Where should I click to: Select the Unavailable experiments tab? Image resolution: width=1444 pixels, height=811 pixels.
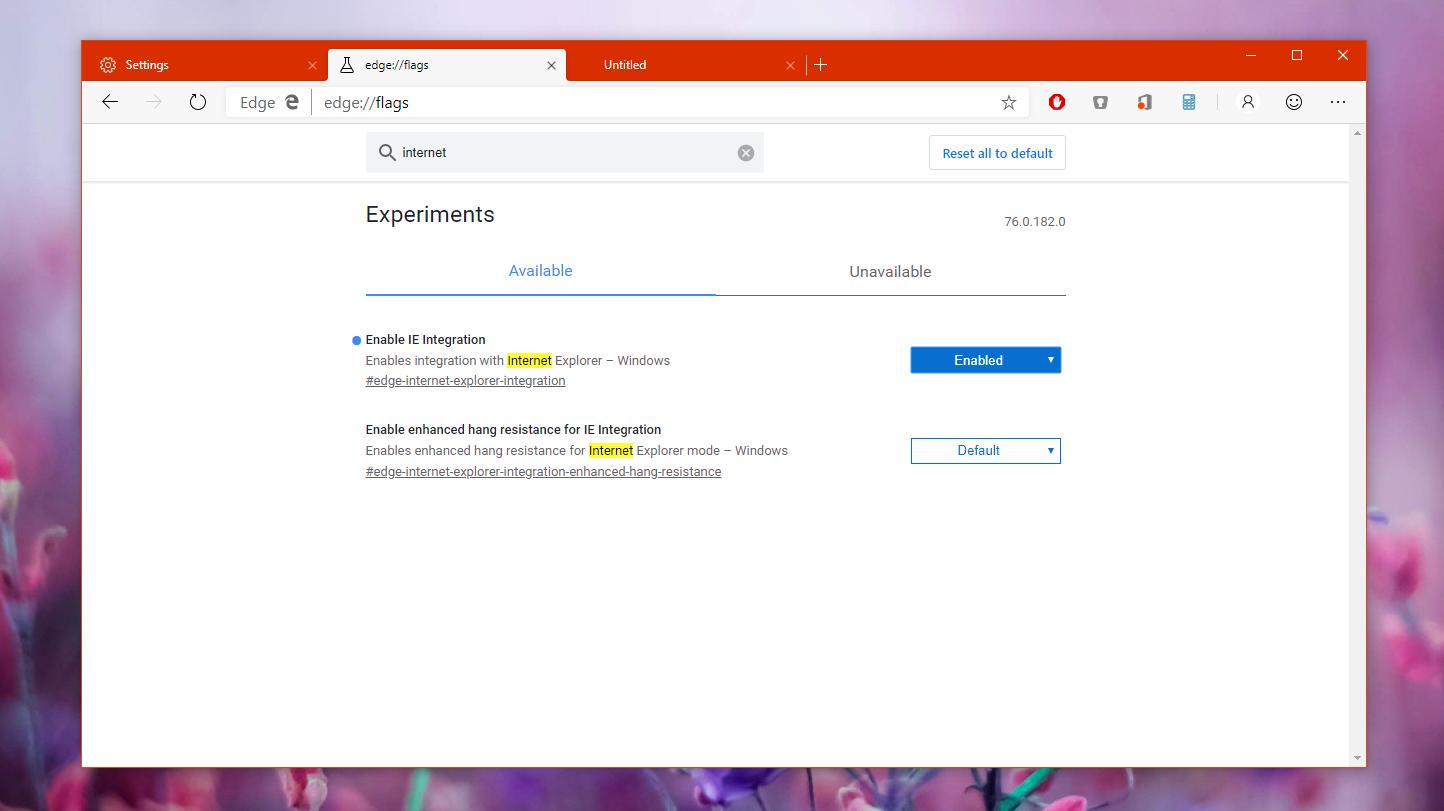pos(890,272)
